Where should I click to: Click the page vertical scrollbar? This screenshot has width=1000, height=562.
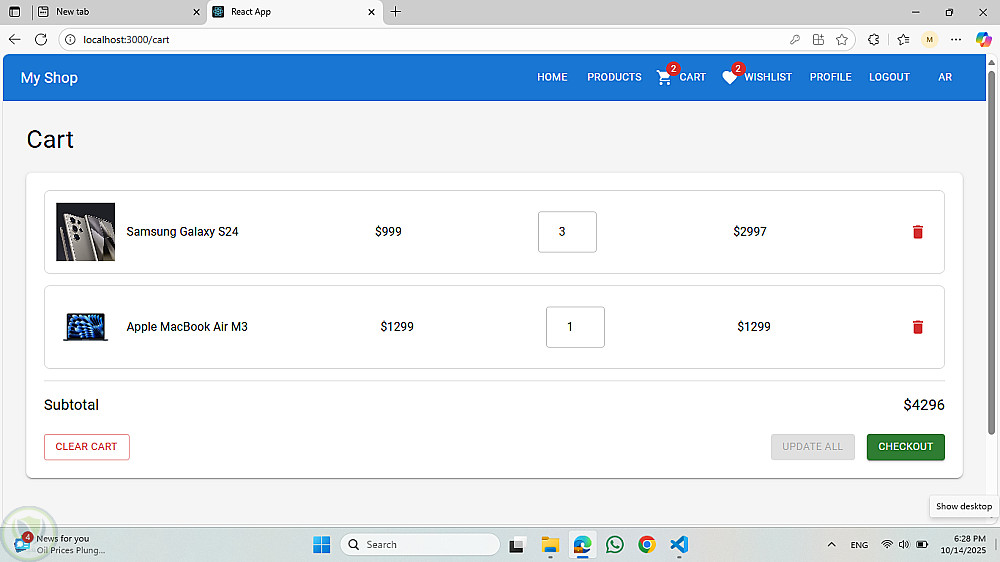(x=991, y=252)
